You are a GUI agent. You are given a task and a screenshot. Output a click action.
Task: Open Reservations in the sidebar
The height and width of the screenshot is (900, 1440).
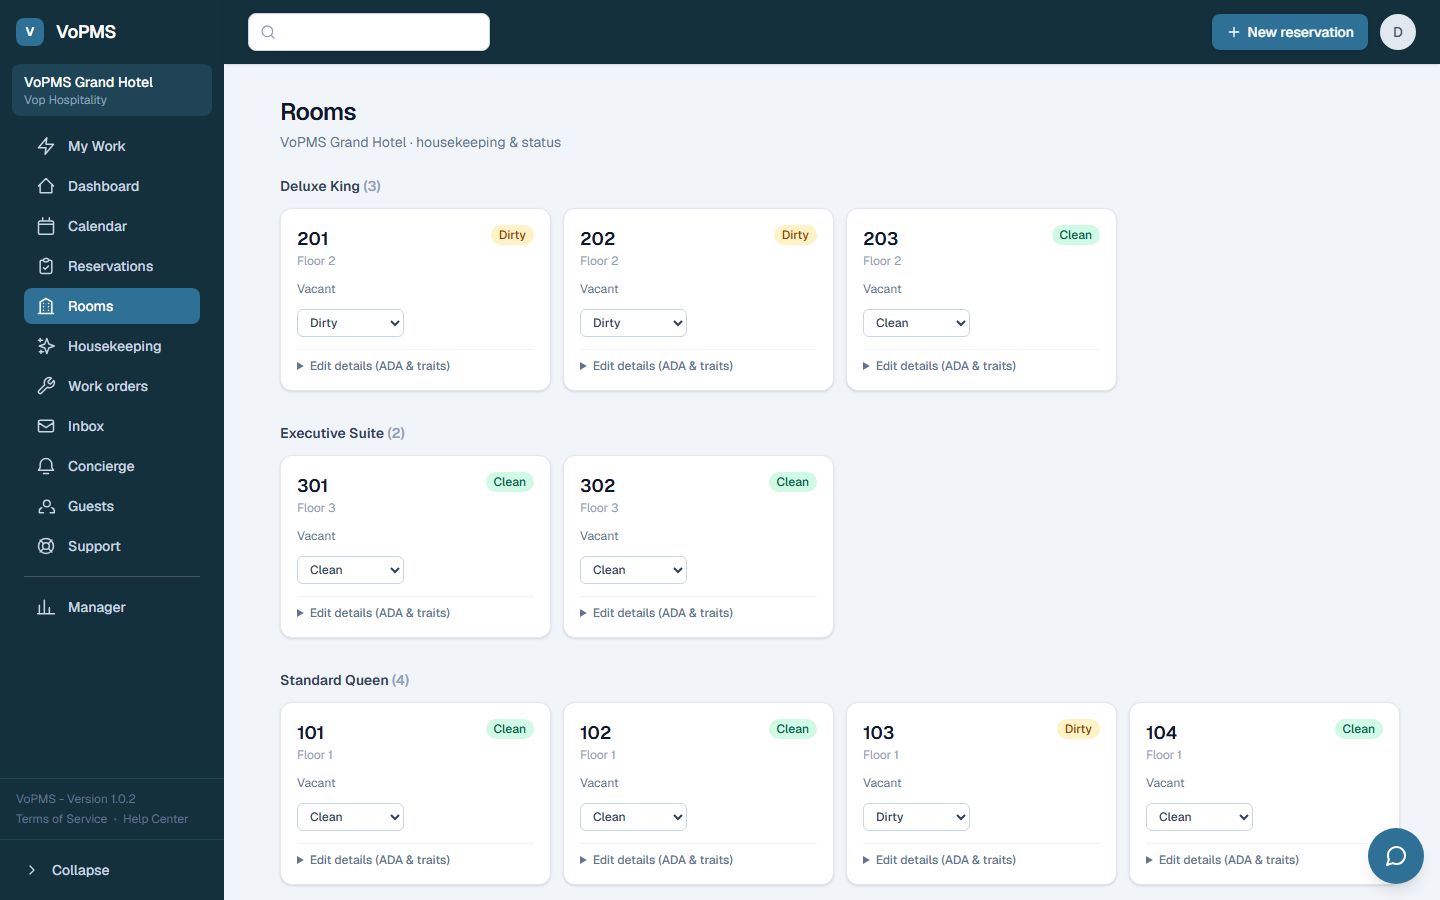click(x=112, y=266)
